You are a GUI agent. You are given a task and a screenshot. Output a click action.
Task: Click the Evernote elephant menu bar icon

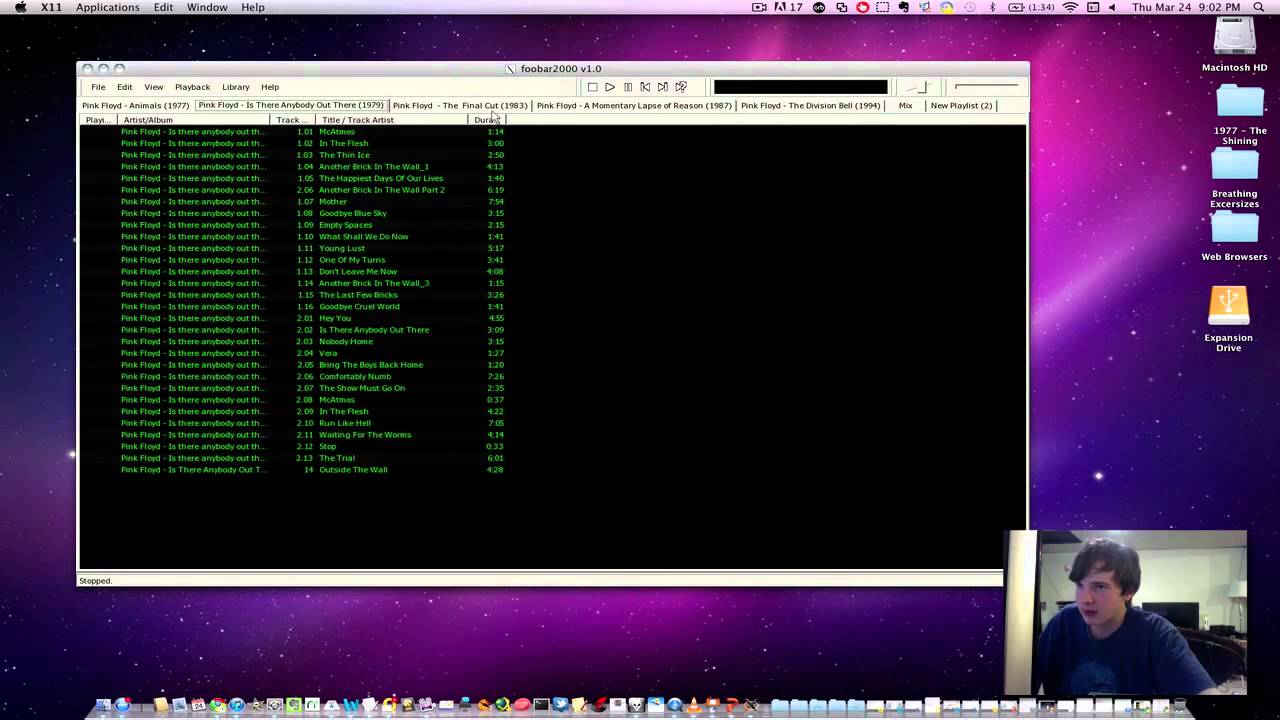point(904,7)
